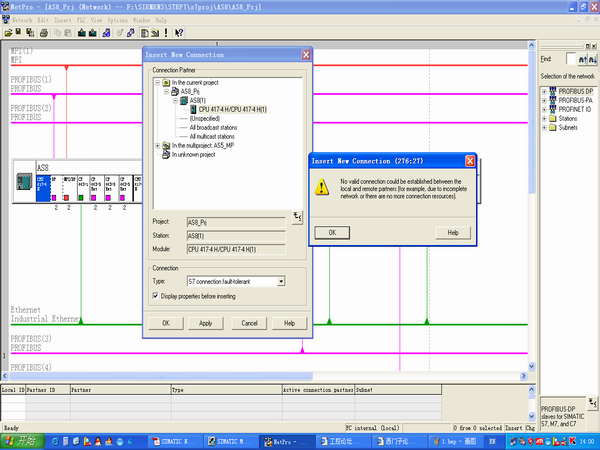Click Help in Insert New Connection dialog
Image resolution: width=600 pixels, height=450 pixels.
click(289, 323)
